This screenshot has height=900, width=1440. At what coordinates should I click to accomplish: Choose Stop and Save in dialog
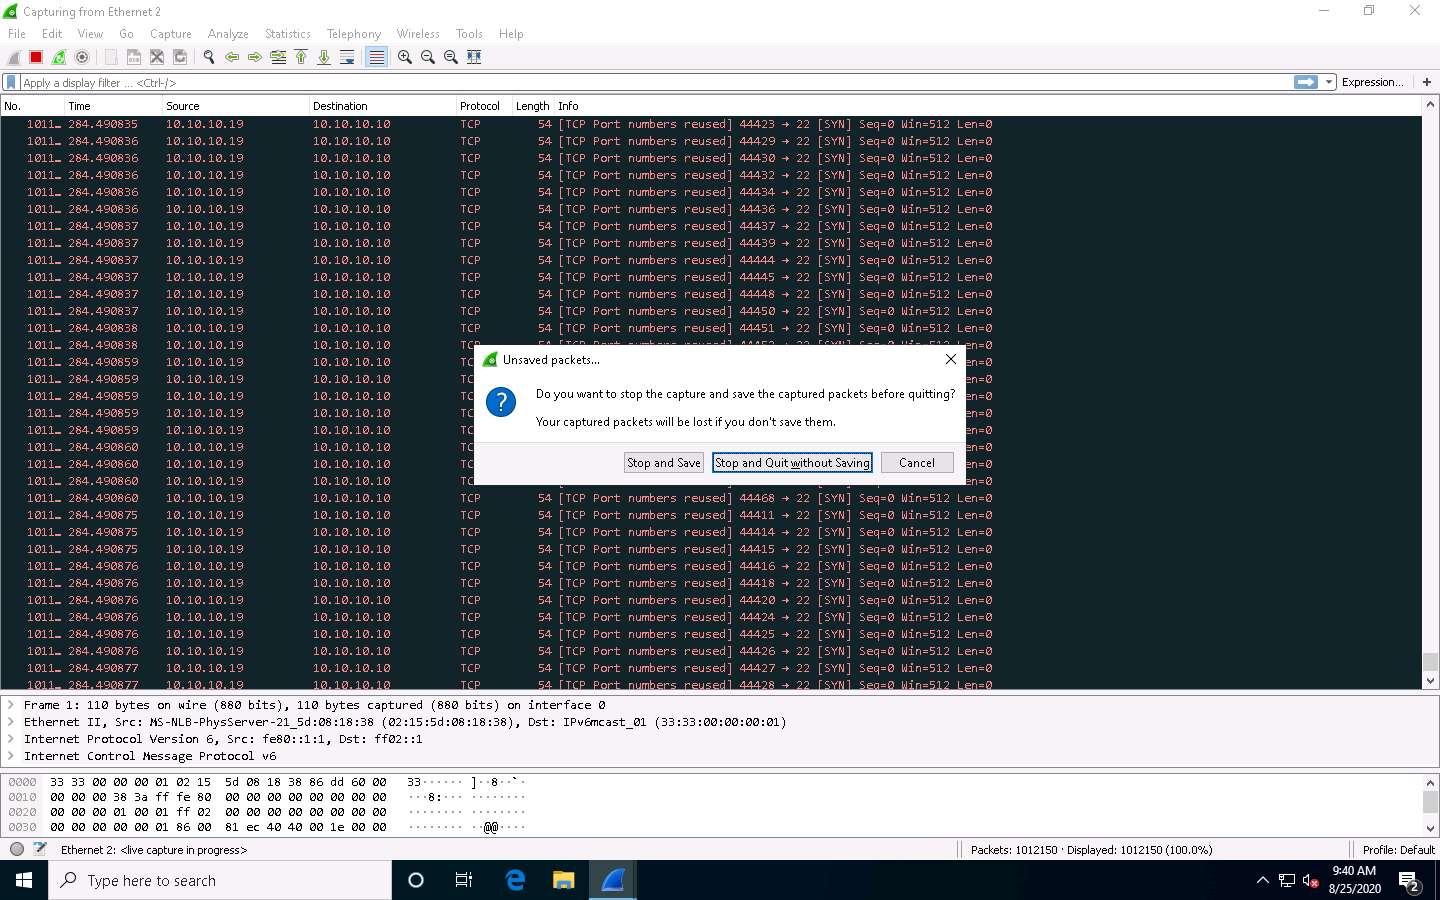663,463
